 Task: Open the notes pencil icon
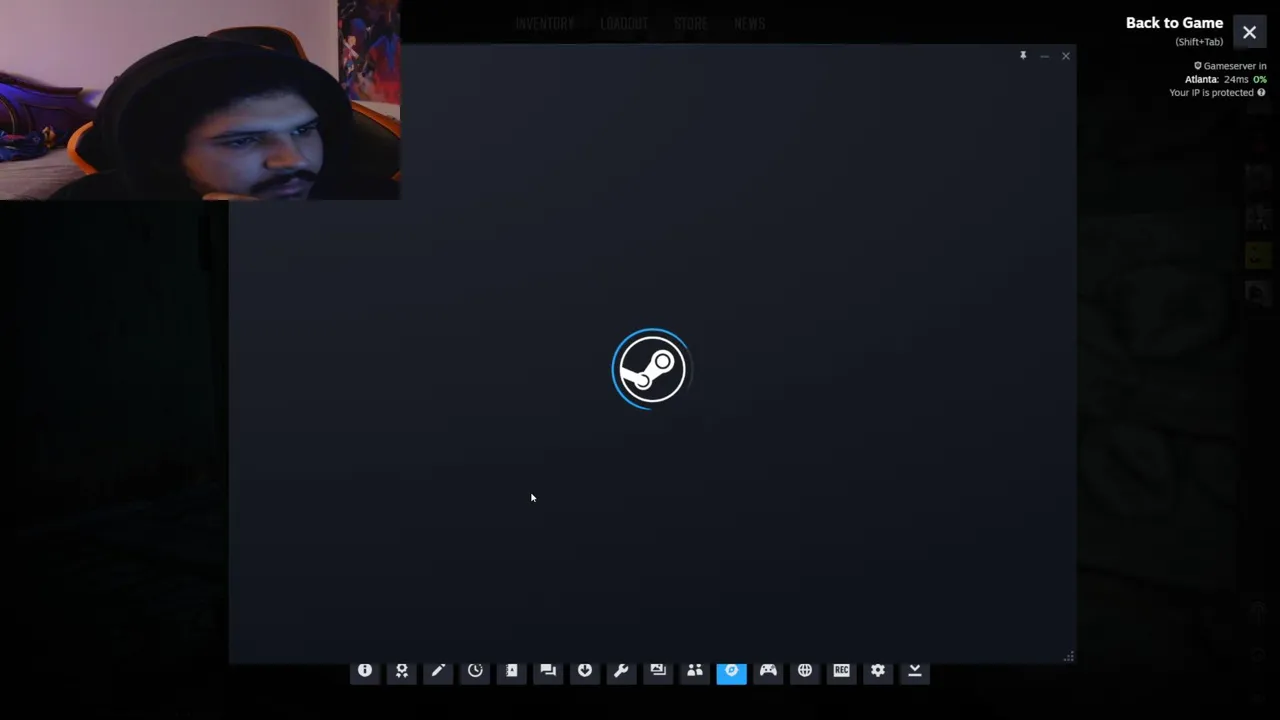click(x=438, y=671)
